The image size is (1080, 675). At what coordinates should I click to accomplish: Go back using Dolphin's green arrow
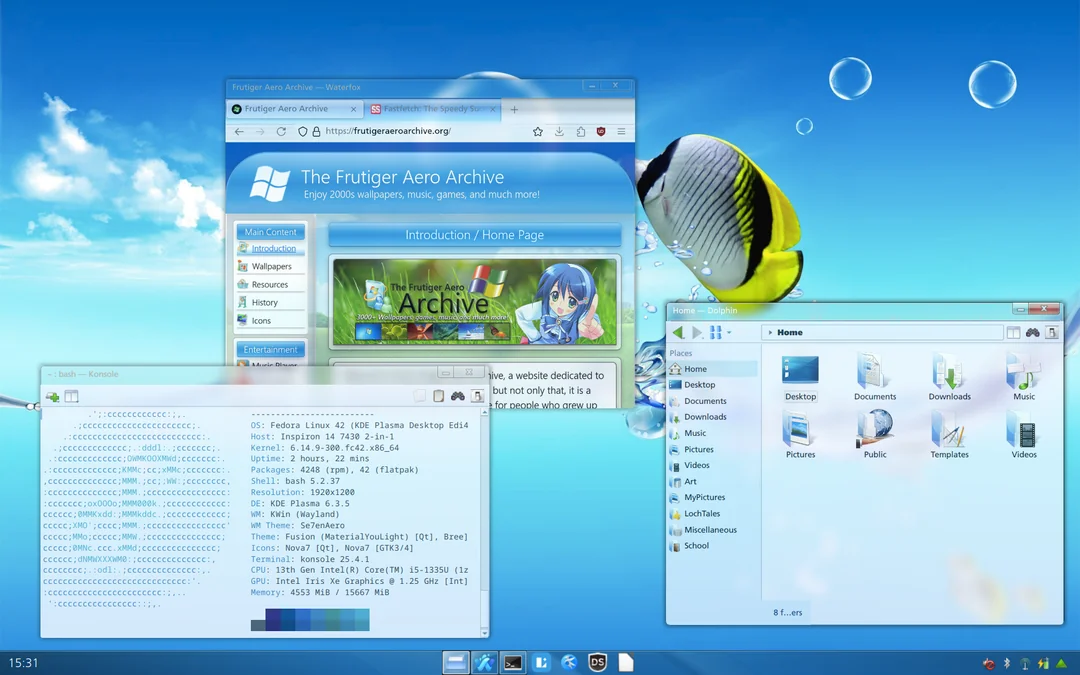pyautogui.click(x=678, y=333)
